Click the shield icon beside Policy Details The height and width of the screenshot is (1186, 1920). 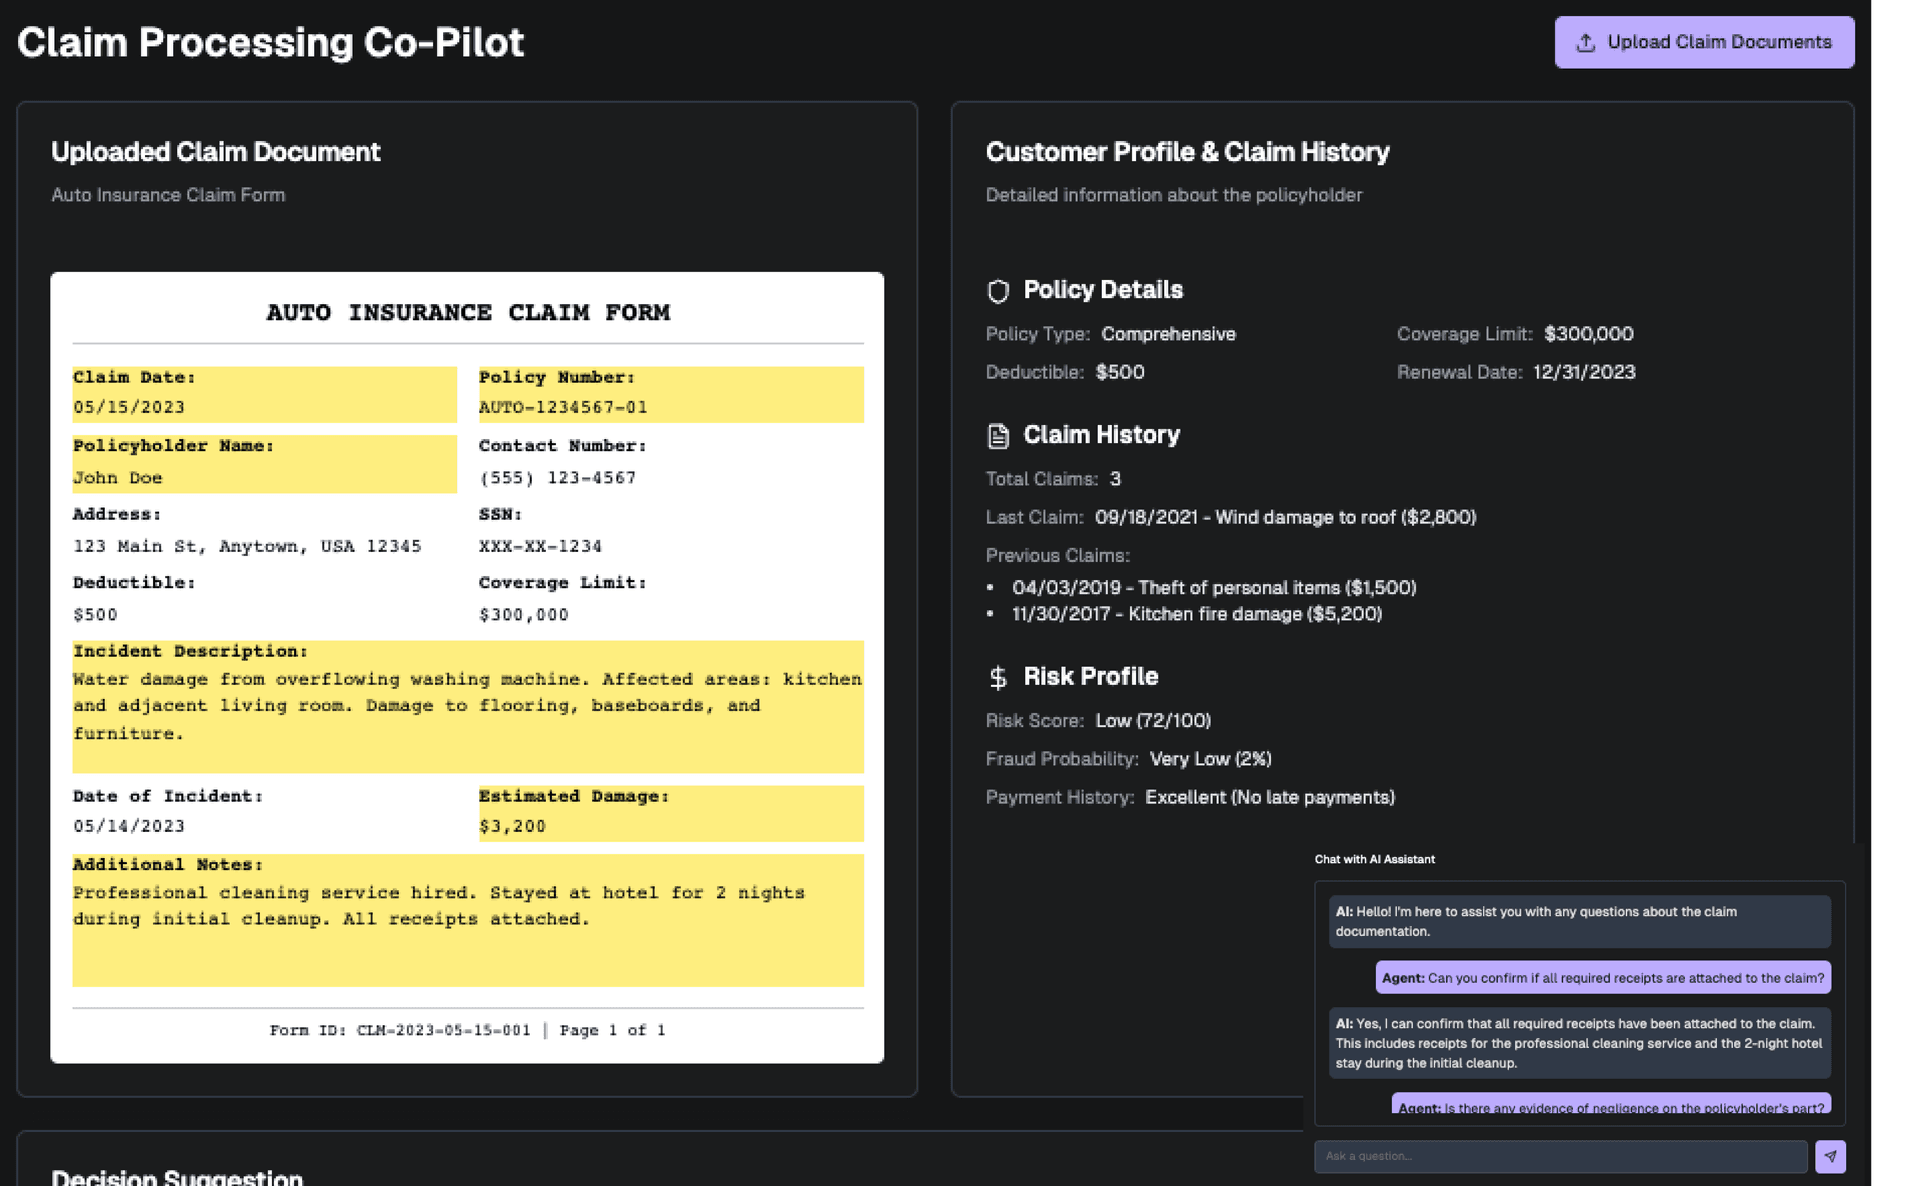tap(997, 291)
